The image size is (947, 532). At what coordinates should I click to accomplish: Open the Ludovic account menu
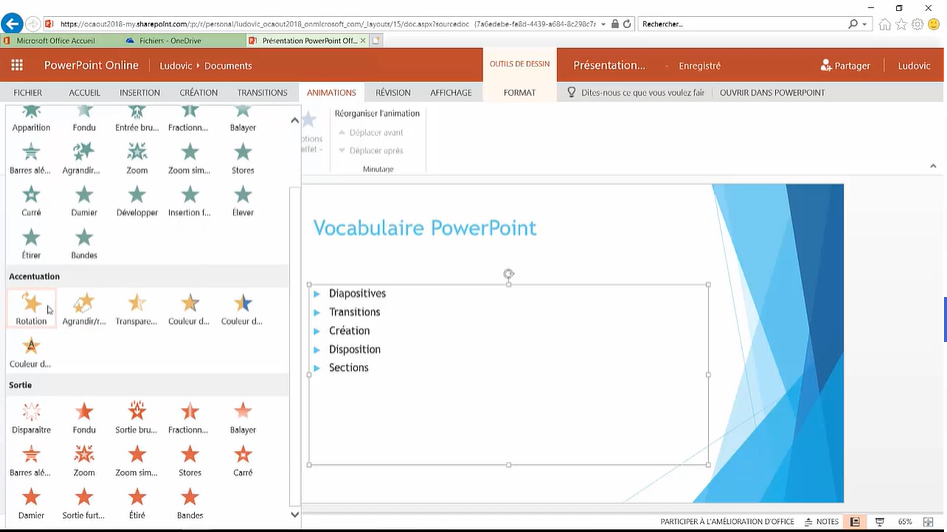914,65
